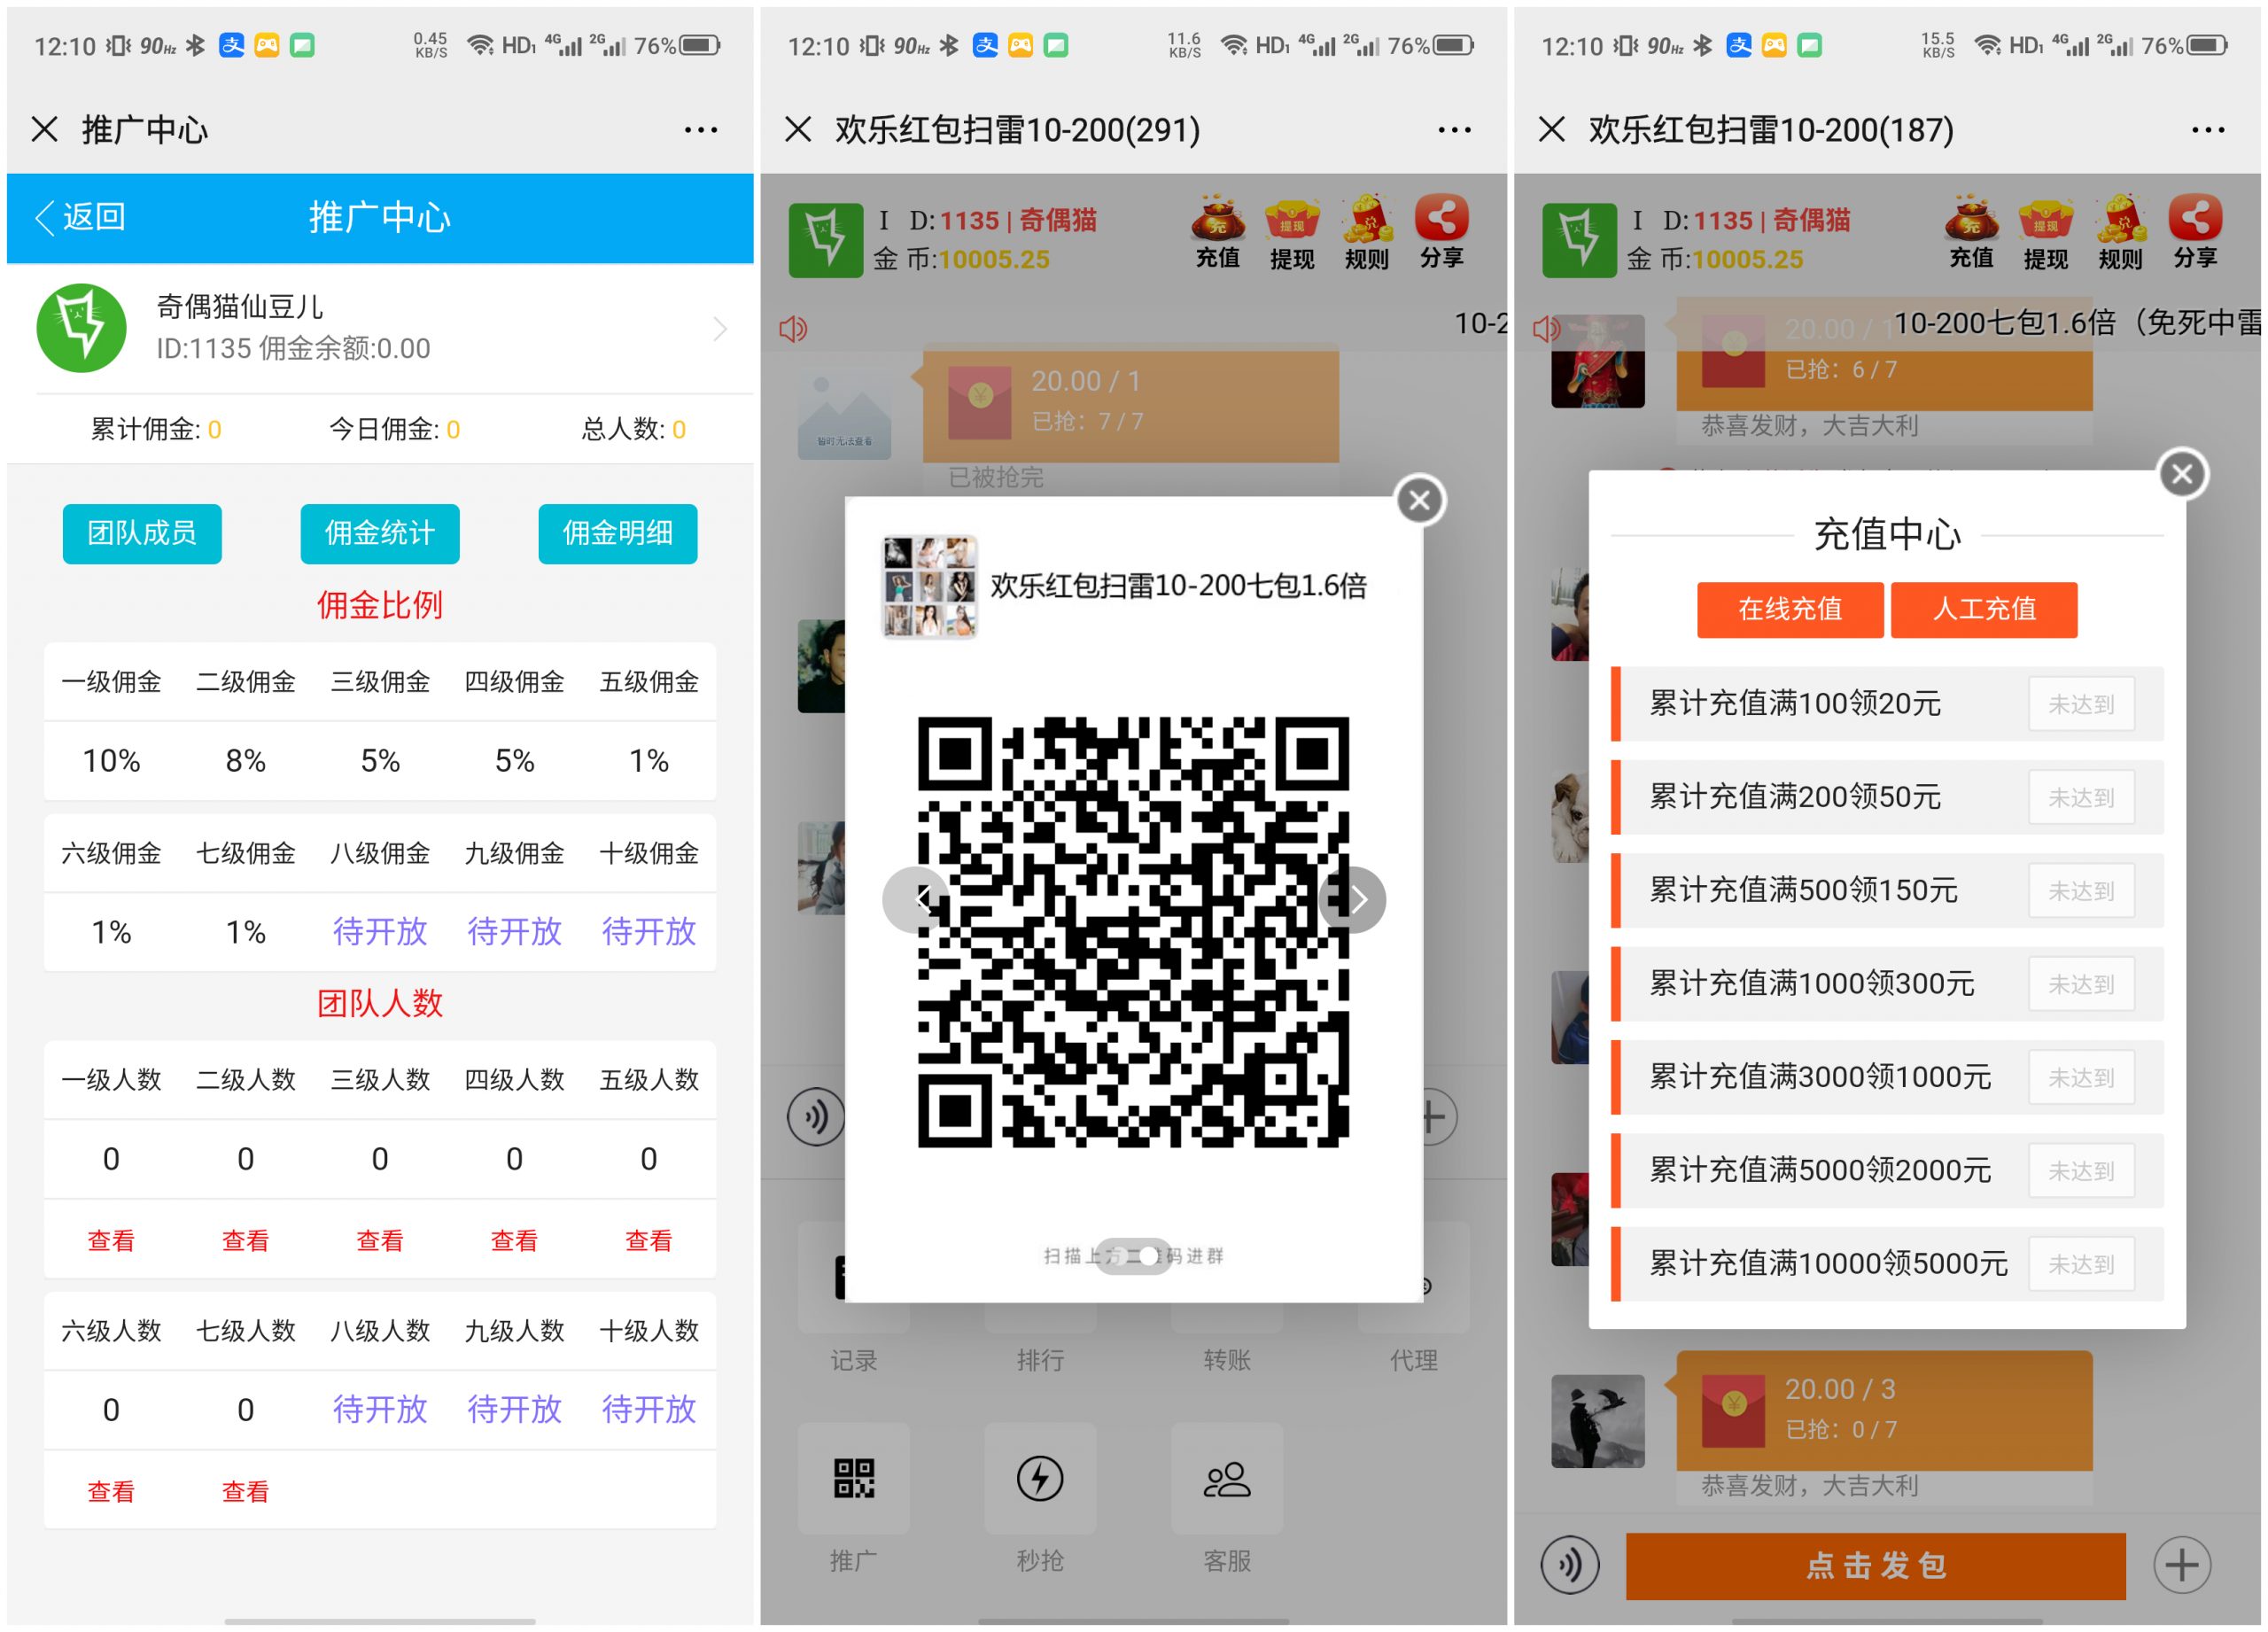The image size is (2268, 1632).
Task: Close the 欢乐红包扫雷10-200(187) page with X
Action: (1552, 129)
